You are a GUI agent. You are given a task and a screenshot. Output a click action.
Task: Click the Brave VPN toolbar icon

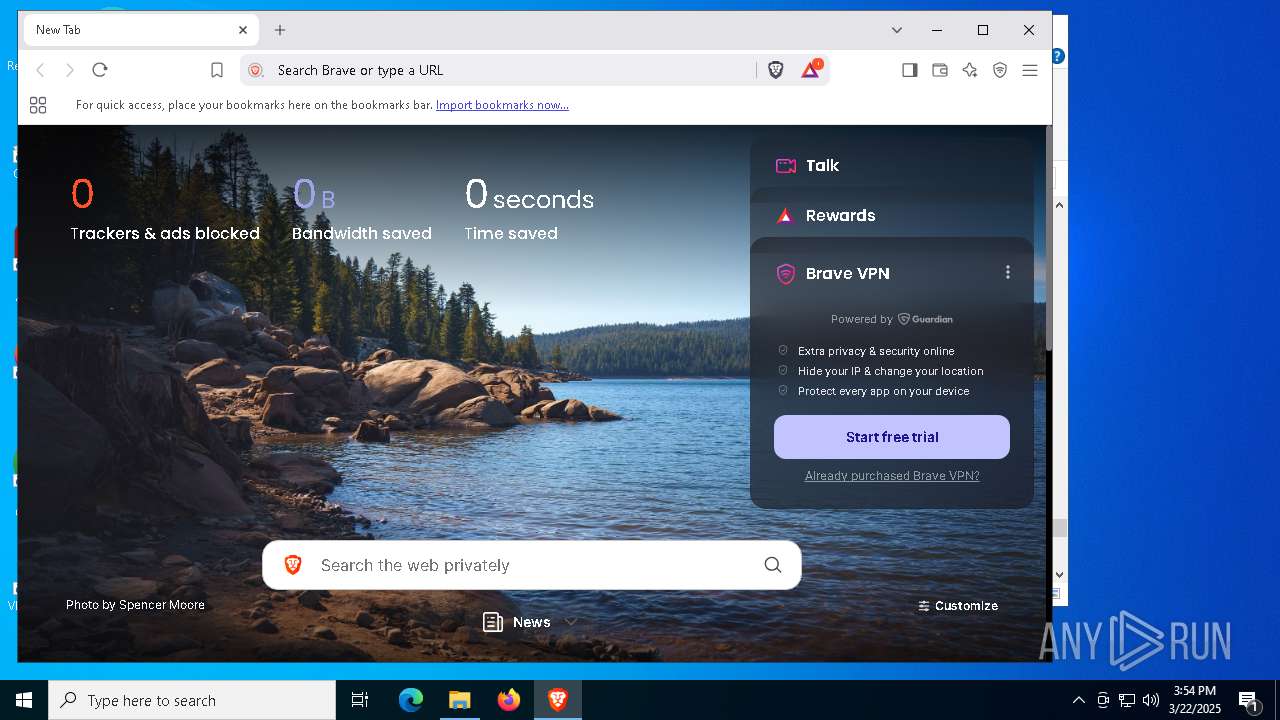[1000, 70]
